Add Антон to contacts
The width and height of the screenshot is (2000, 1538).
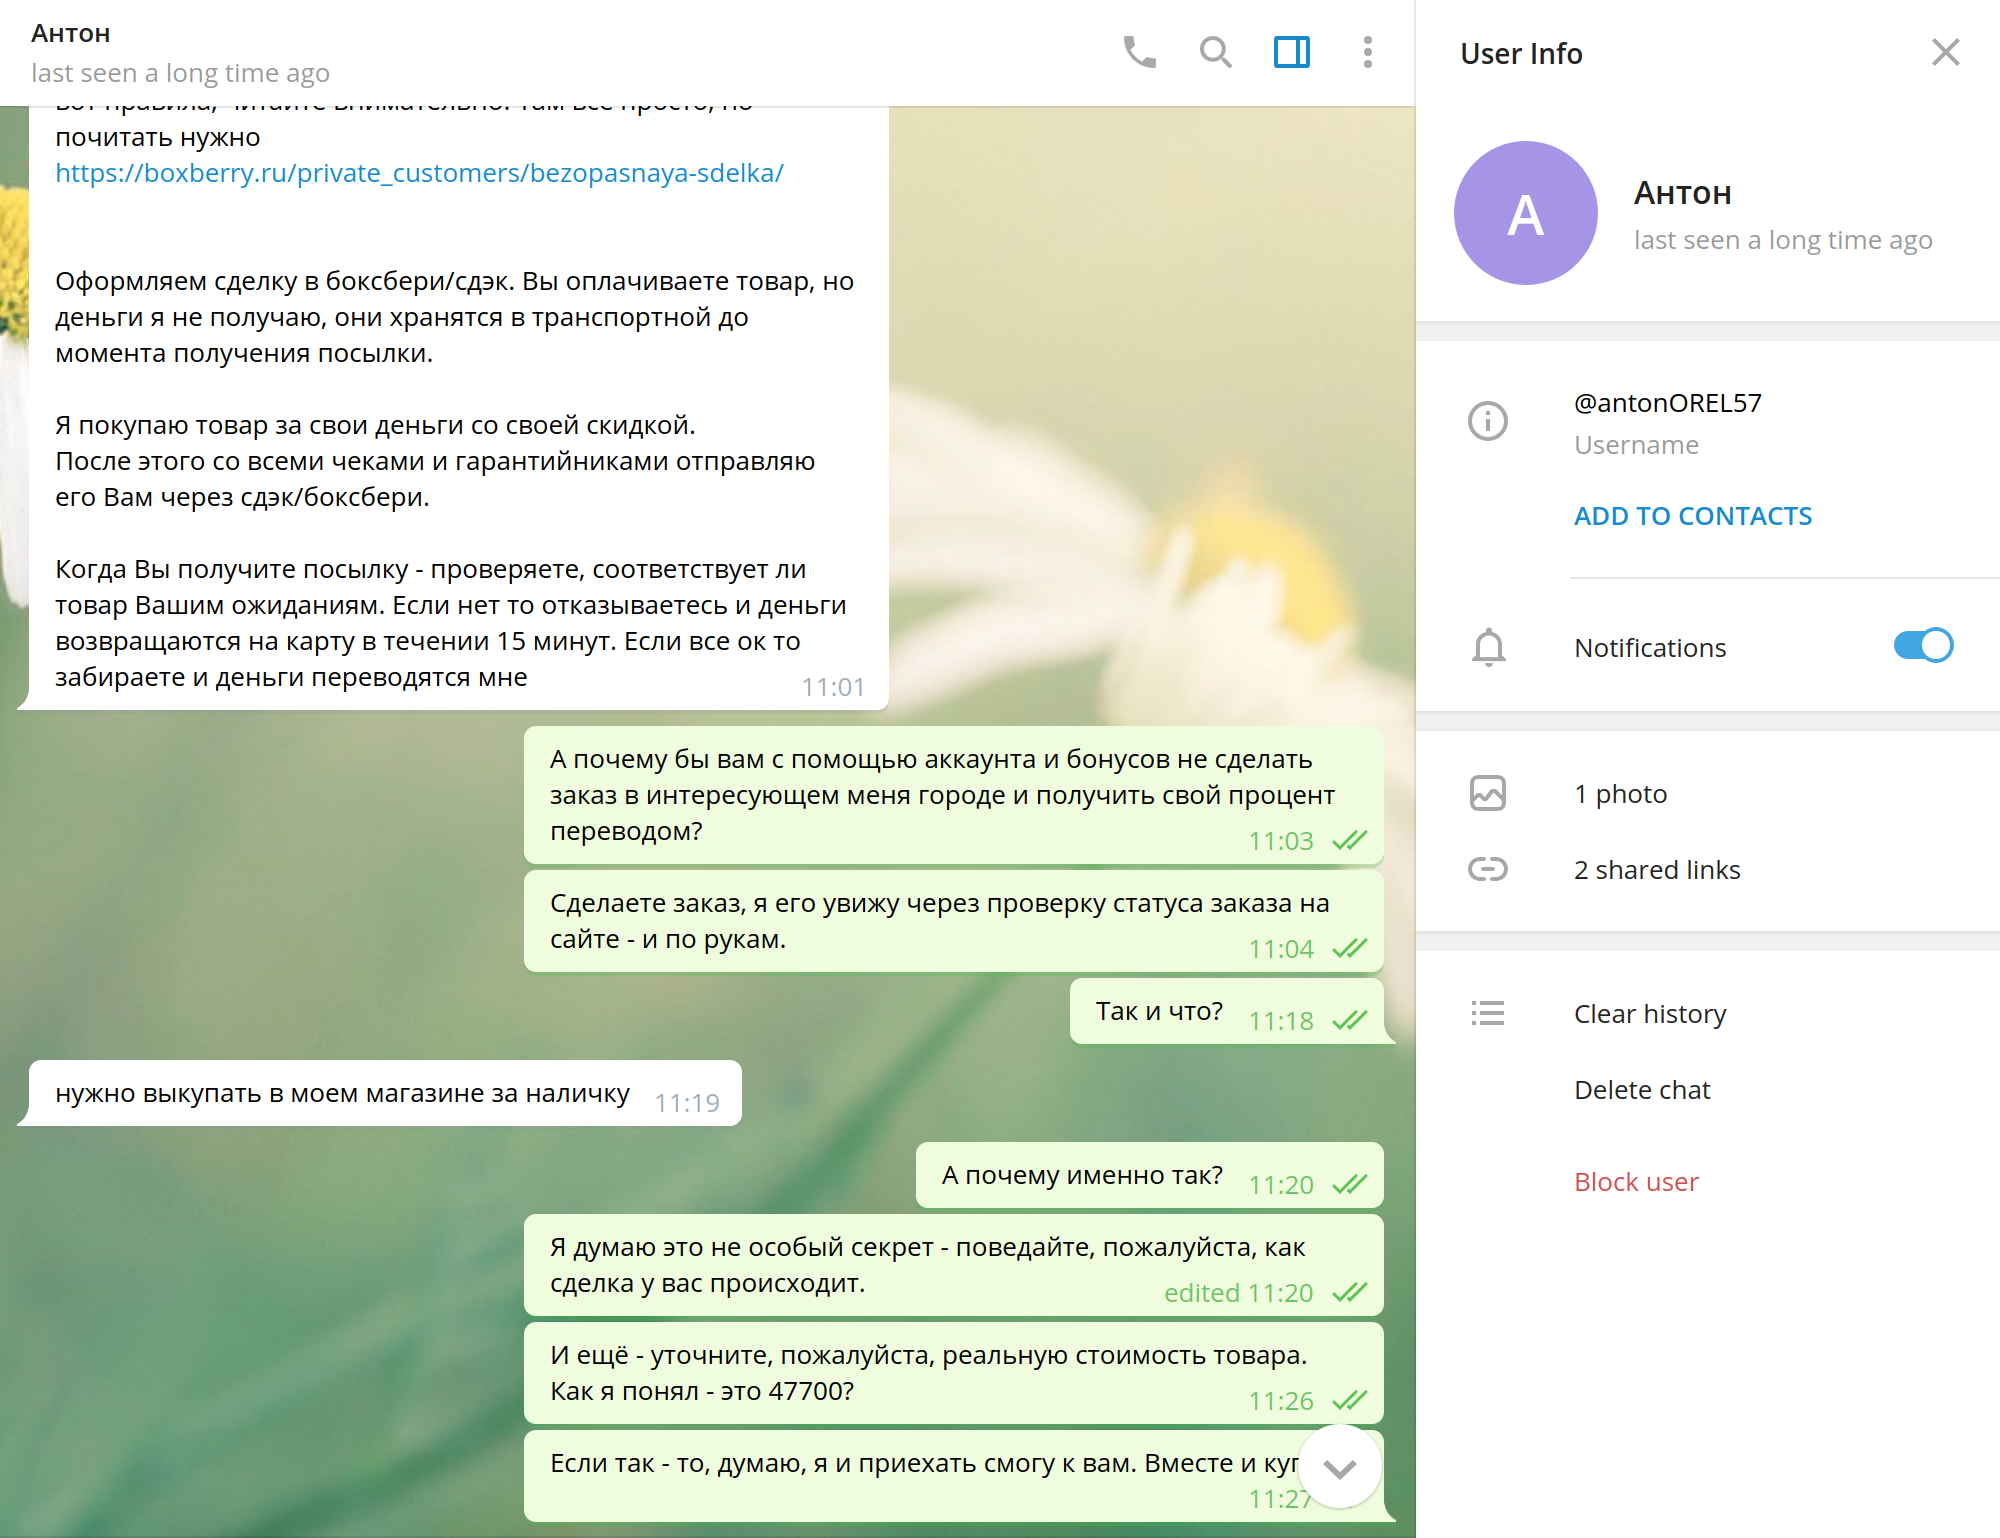1692,516
